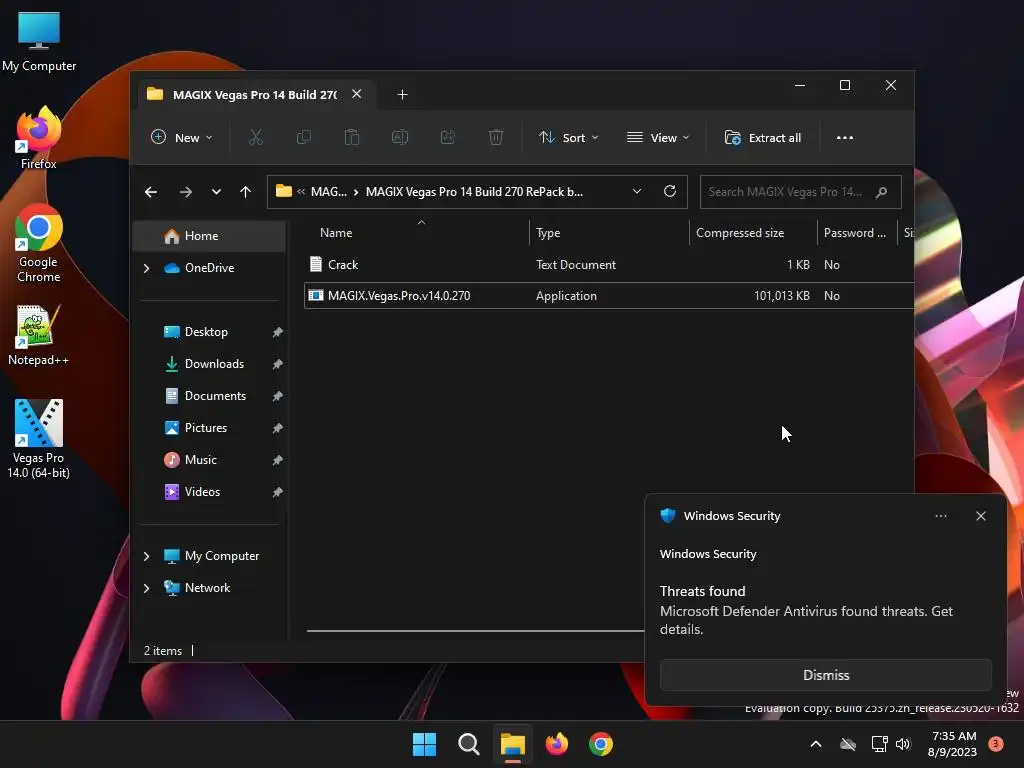Add a new Explorer tab
This screenshot has width=1024, height=768.
tap(402, 95)
